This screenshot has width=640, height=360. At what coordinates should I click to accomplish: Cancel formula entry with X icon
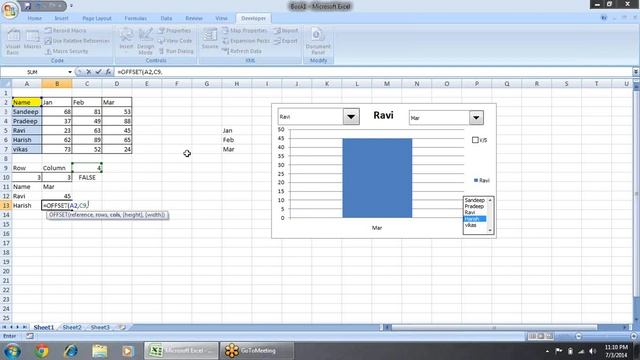[88, 72]
